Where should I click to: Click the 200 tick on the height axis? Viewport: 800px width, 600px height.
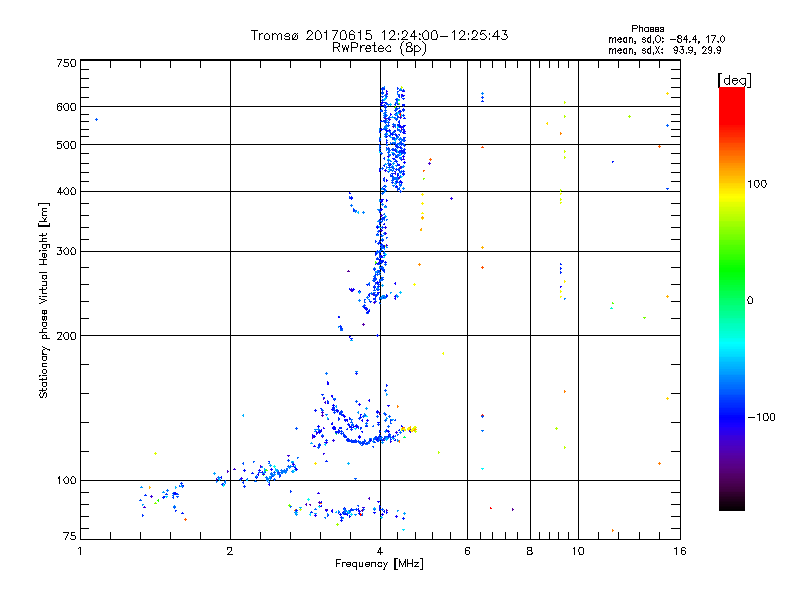point(66,335)
